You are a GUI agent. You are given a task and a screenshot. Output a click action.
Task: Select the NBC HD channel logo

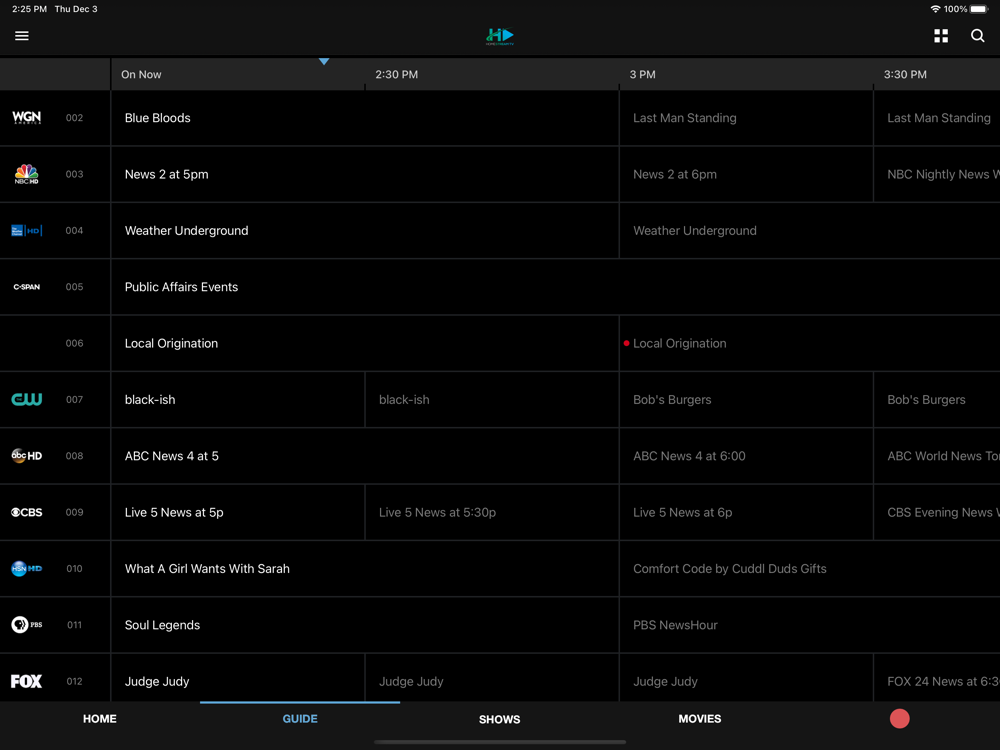(27, 174)
